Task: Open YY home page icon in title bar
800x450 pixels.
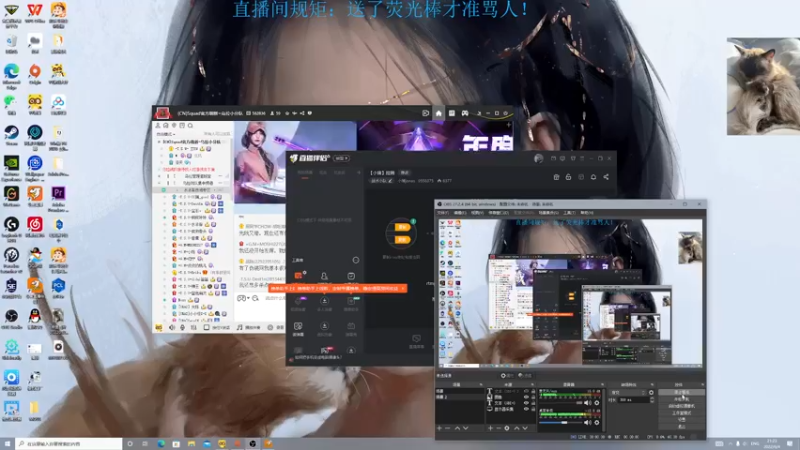Action: (438, 113)
